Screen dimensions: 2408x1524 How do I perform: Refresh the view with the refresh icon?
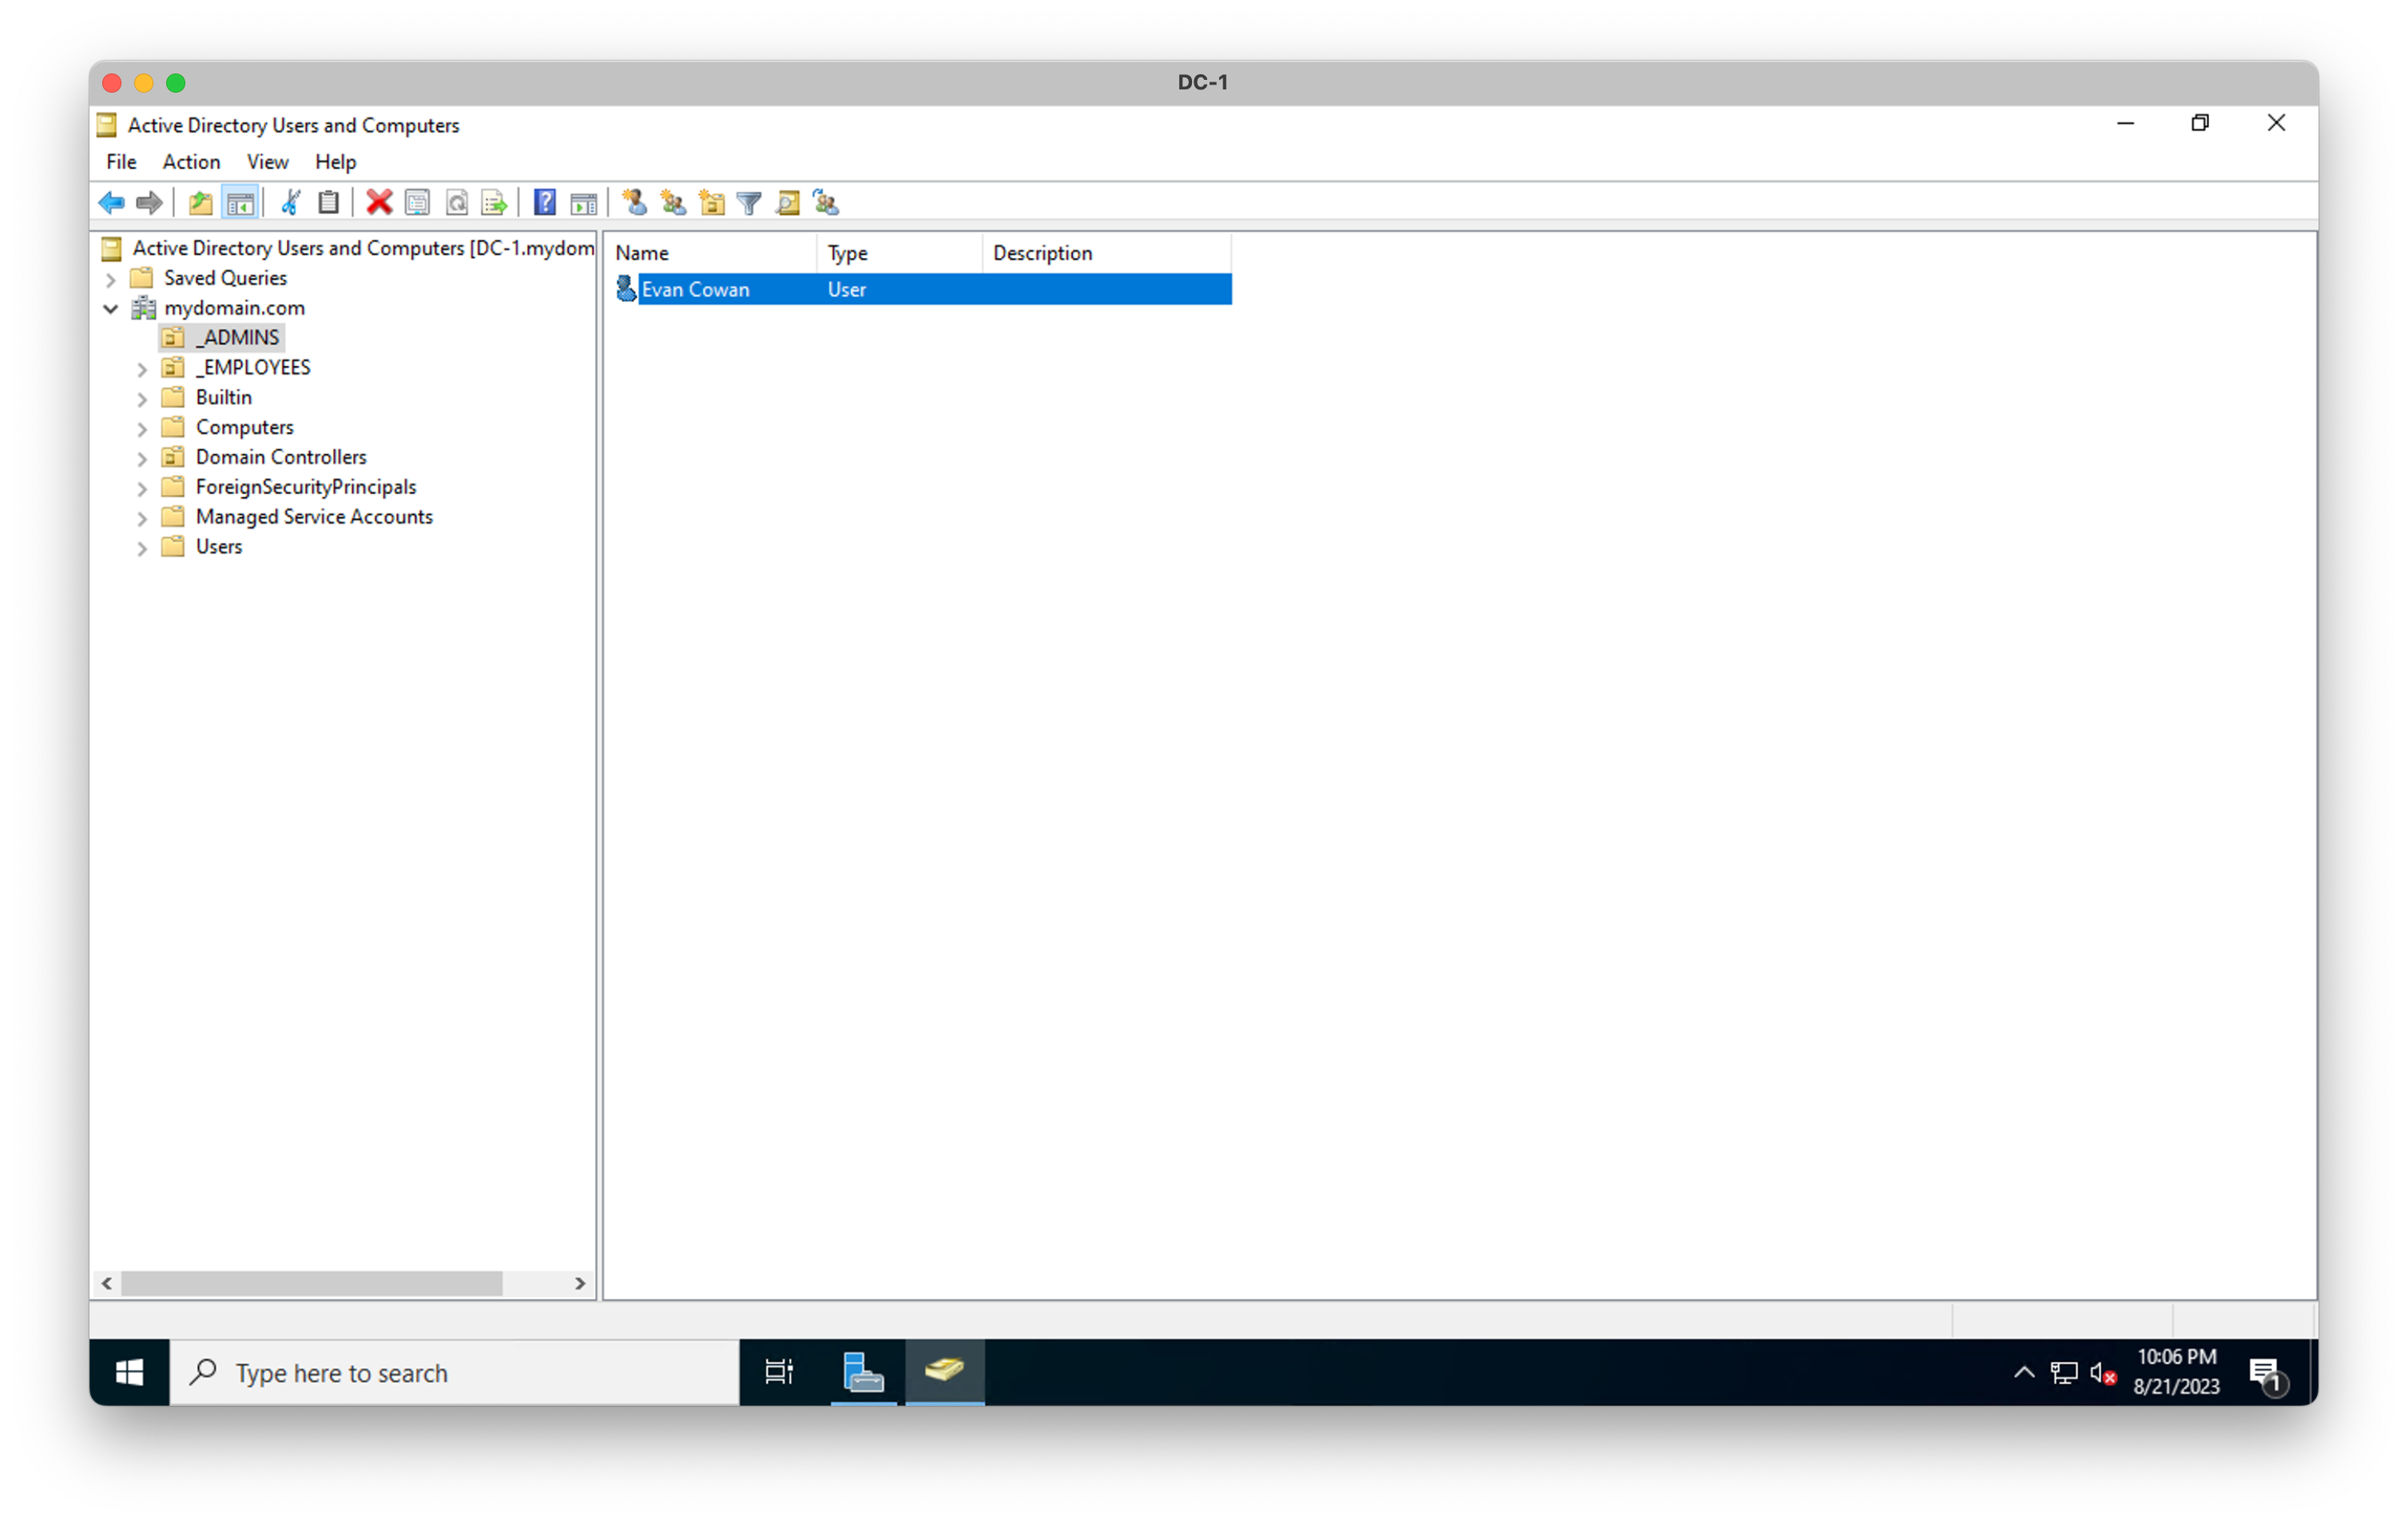coord(457,202)
